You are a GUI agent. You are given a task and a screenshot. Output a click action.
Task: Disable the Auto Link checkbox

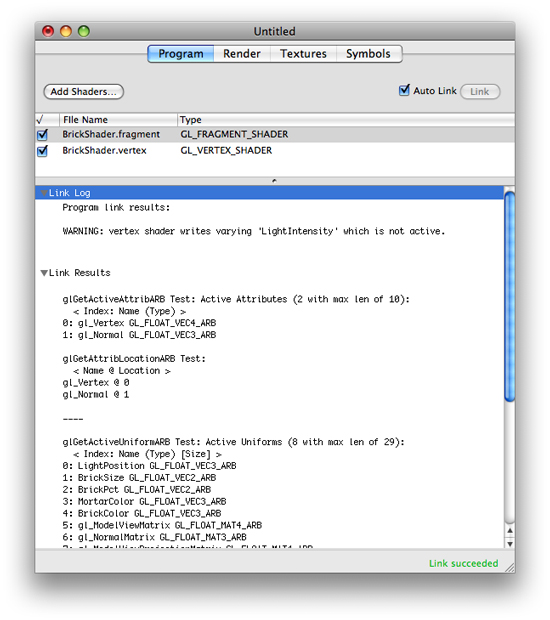[x=404, y=91]
